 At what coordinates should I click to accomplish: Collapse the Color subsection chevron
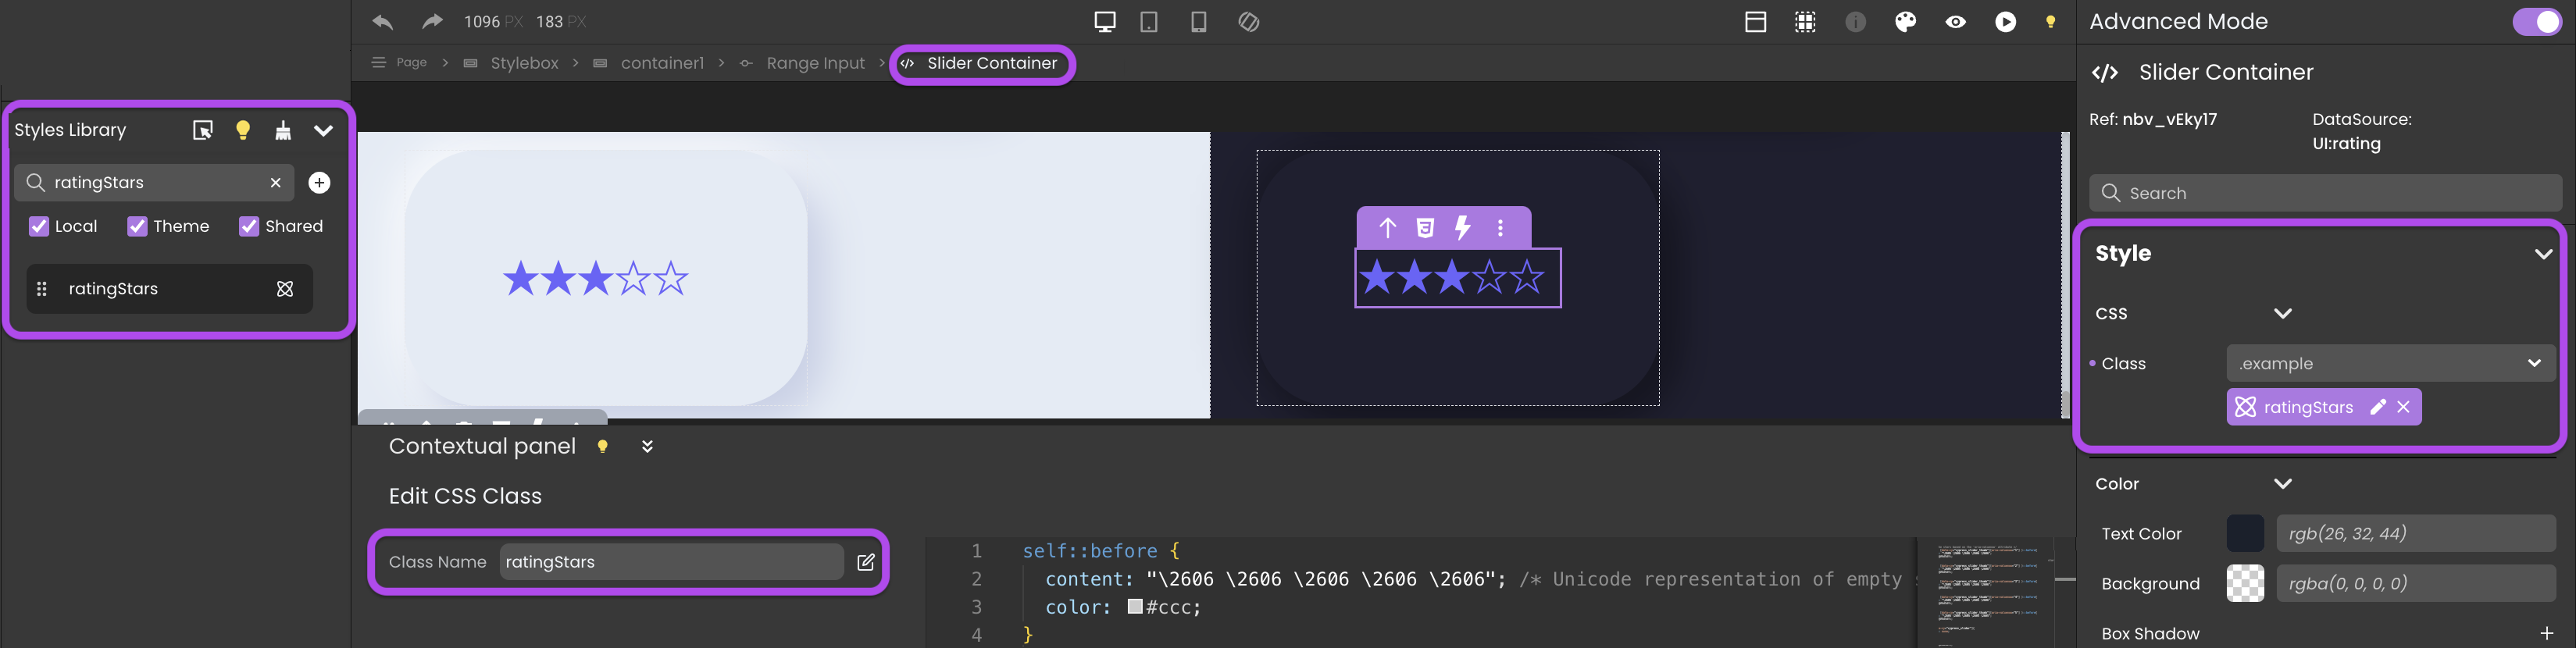2282,484
